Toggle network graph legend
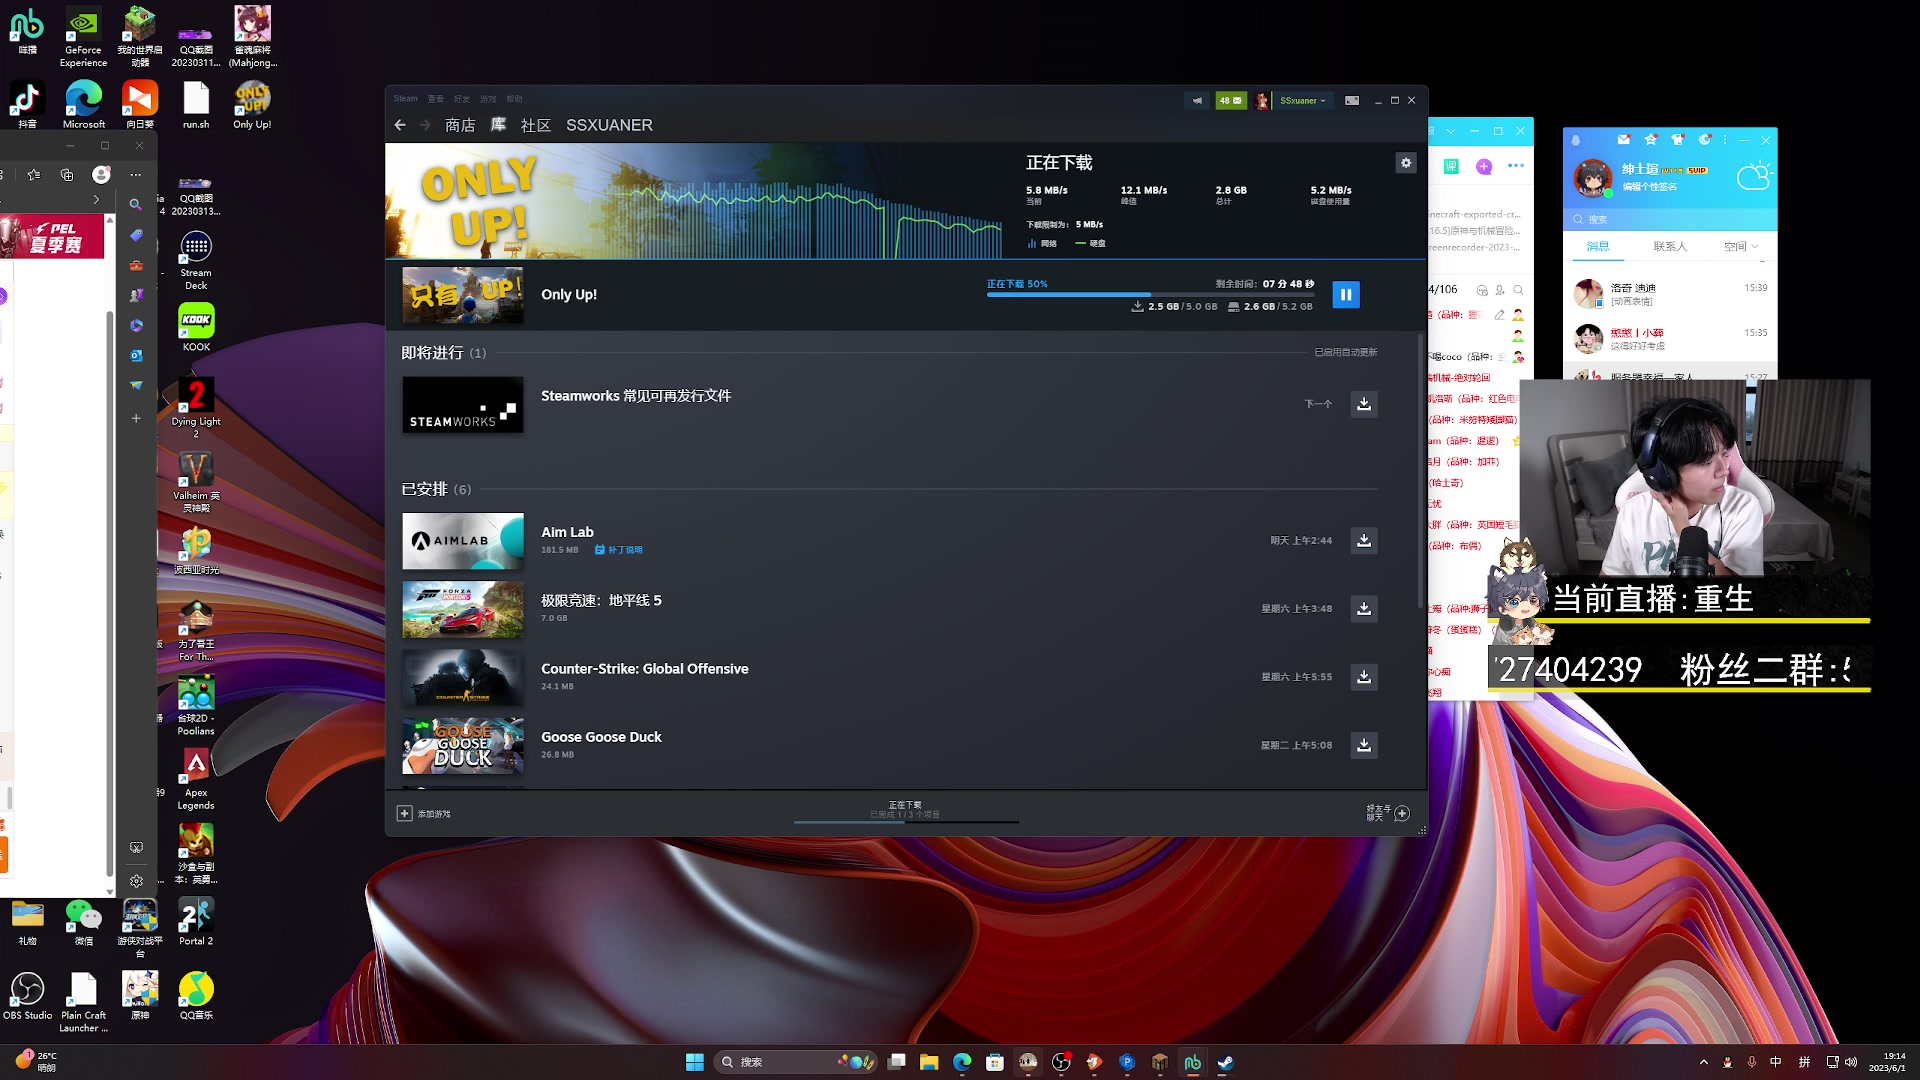Viewport: 1920px width, 1080px height. tap(1041, 243)
